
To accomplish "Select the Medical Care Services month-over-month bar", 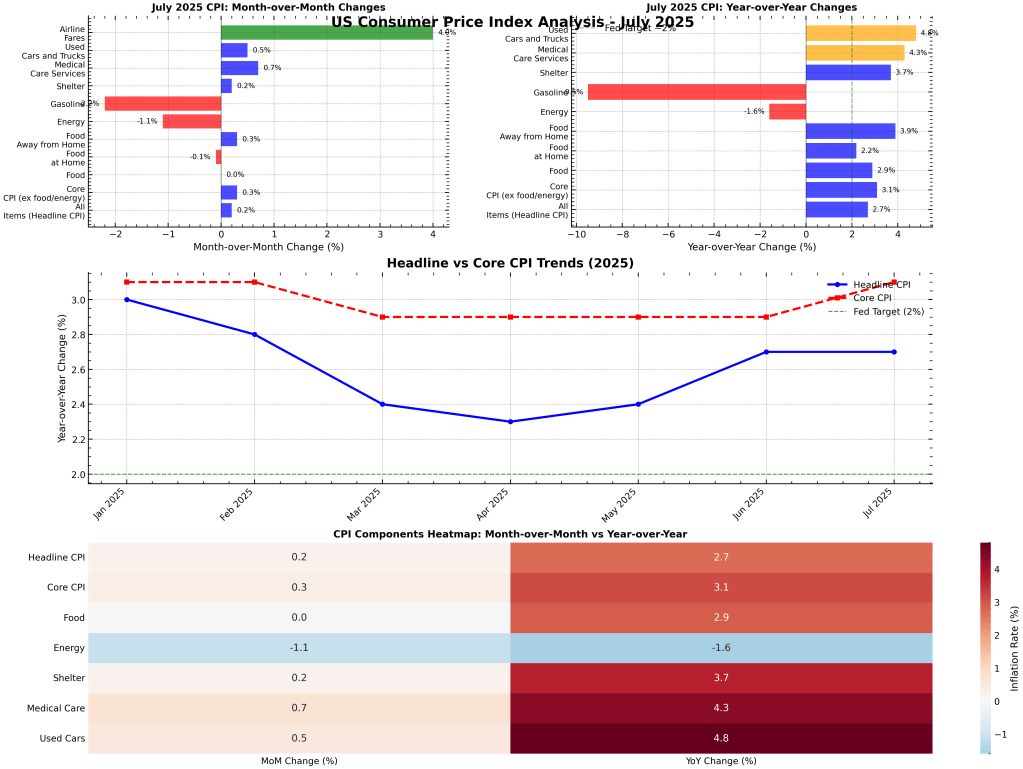I will (240, 68).
